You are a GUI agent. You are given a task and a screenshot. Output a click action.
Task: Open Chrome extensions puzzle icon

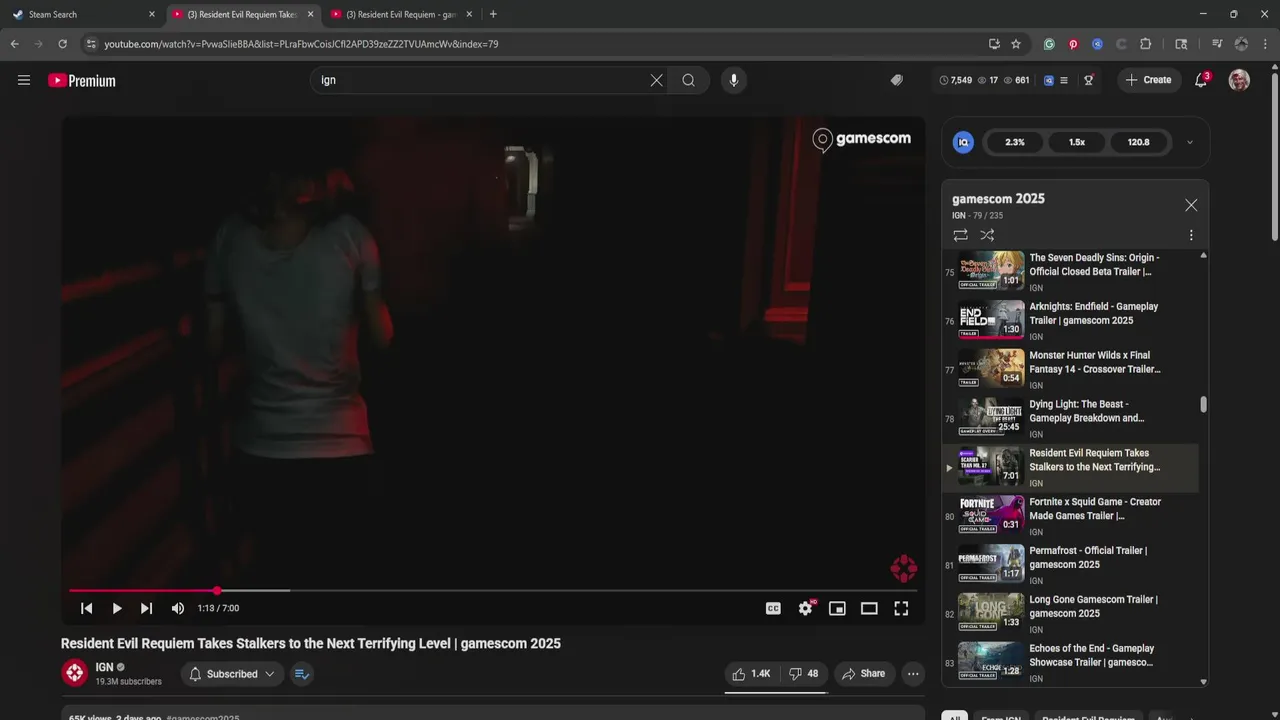1146,44
